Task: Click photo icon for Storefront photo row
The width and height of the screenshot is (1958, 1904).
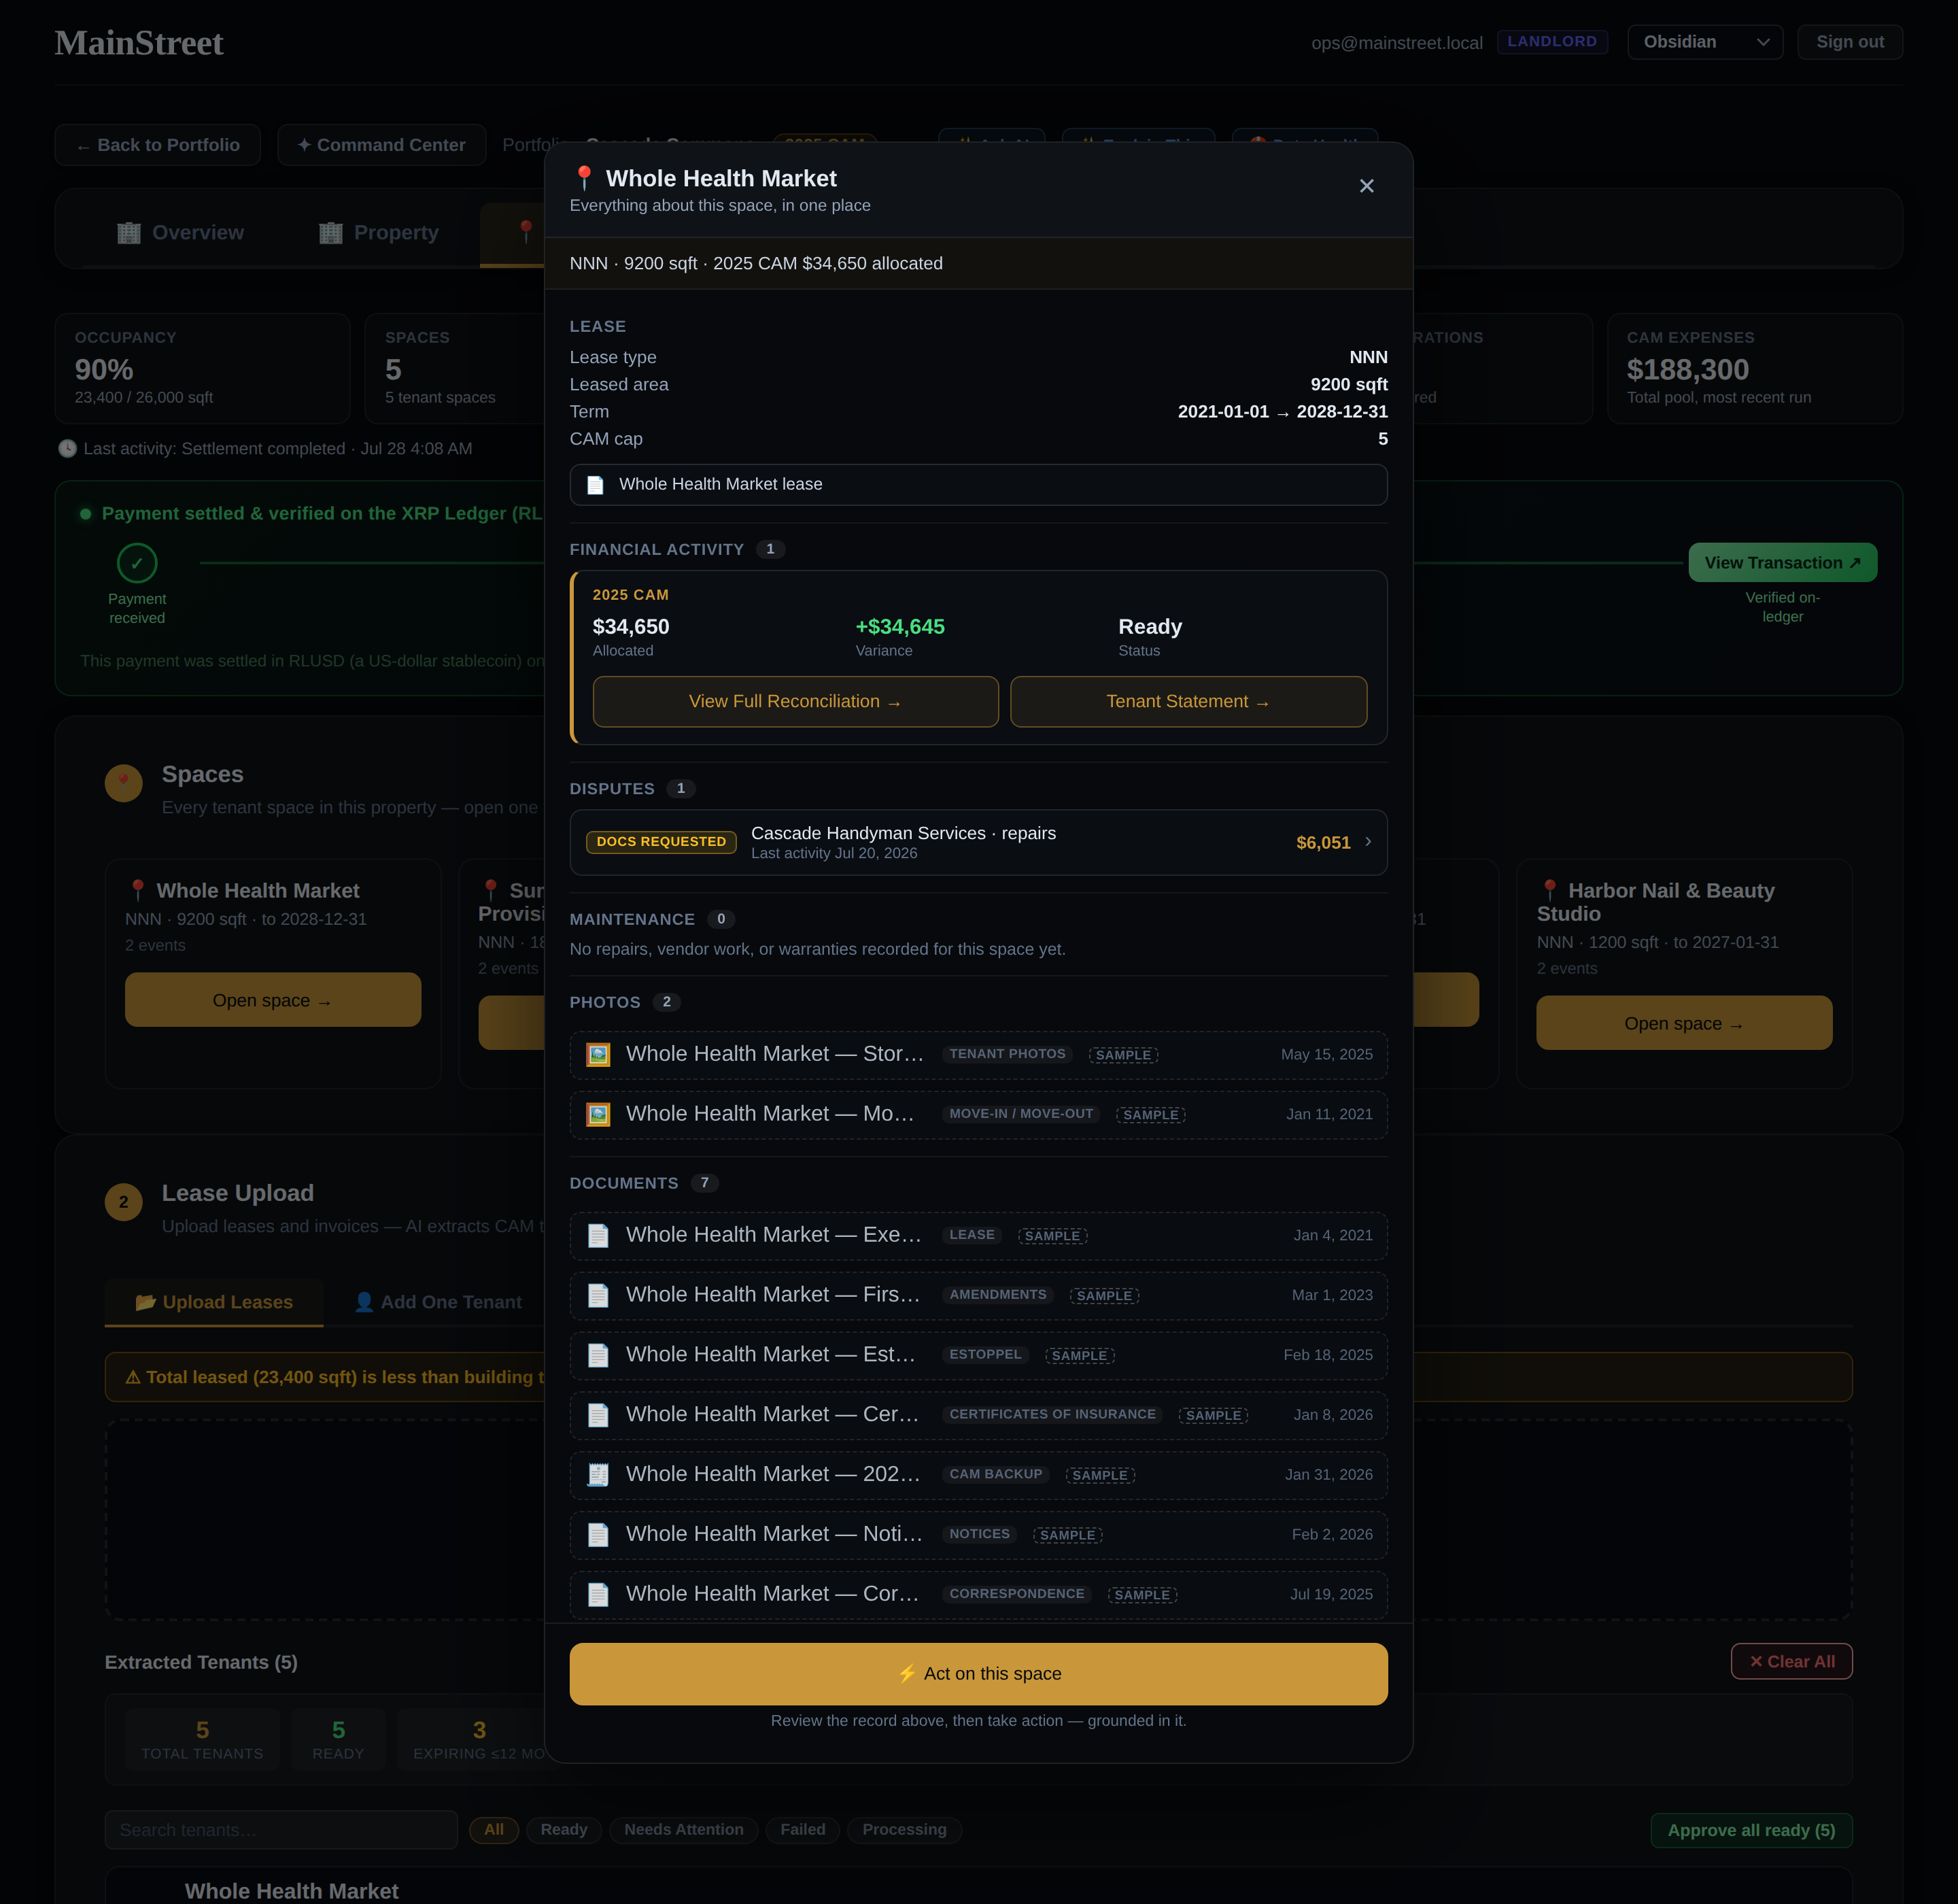Action: pos(598,1055)
